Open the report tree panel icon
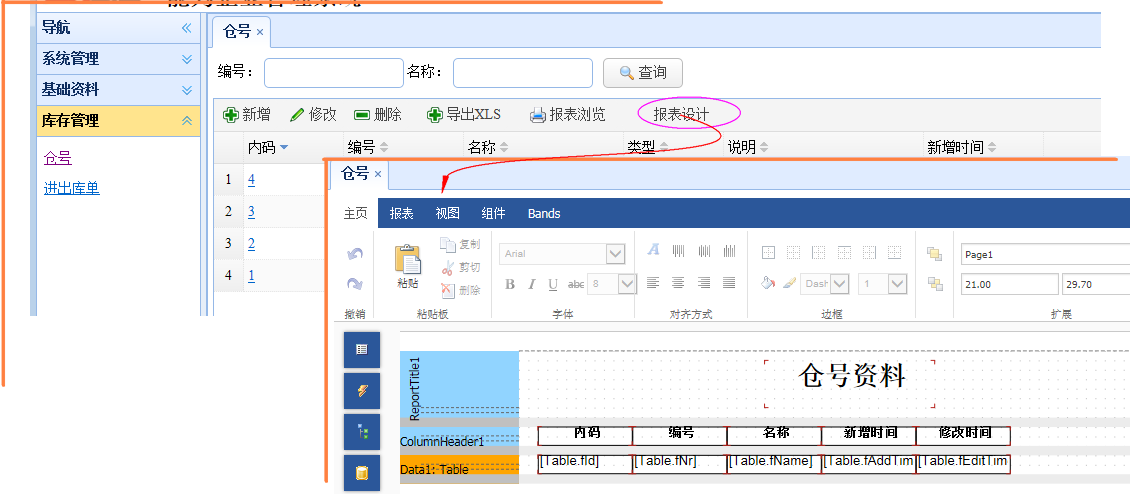The width and height of the screenshot is (1130, 494). 362,432
